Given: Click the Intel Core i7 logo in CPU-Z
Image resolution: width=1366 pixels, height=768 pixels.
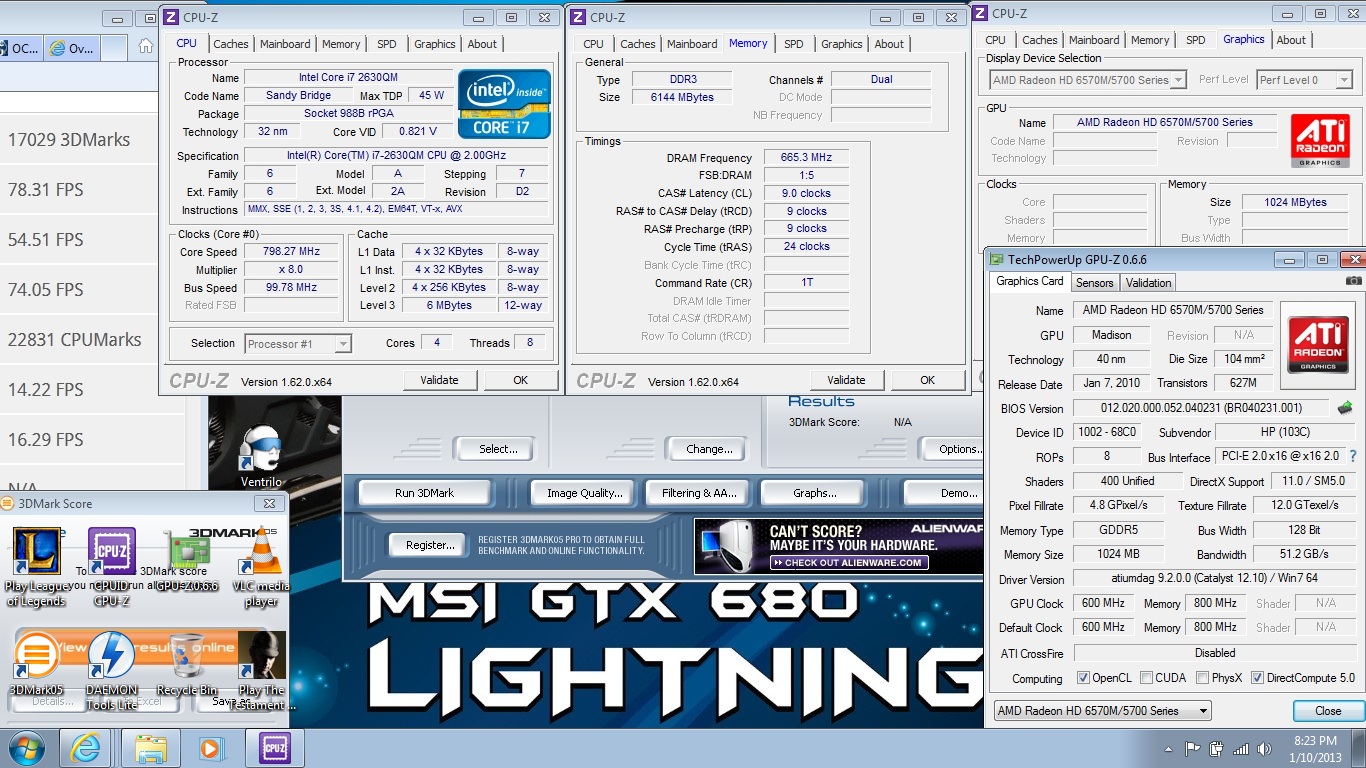Looking at the screenshot, I should coord(504,104).
